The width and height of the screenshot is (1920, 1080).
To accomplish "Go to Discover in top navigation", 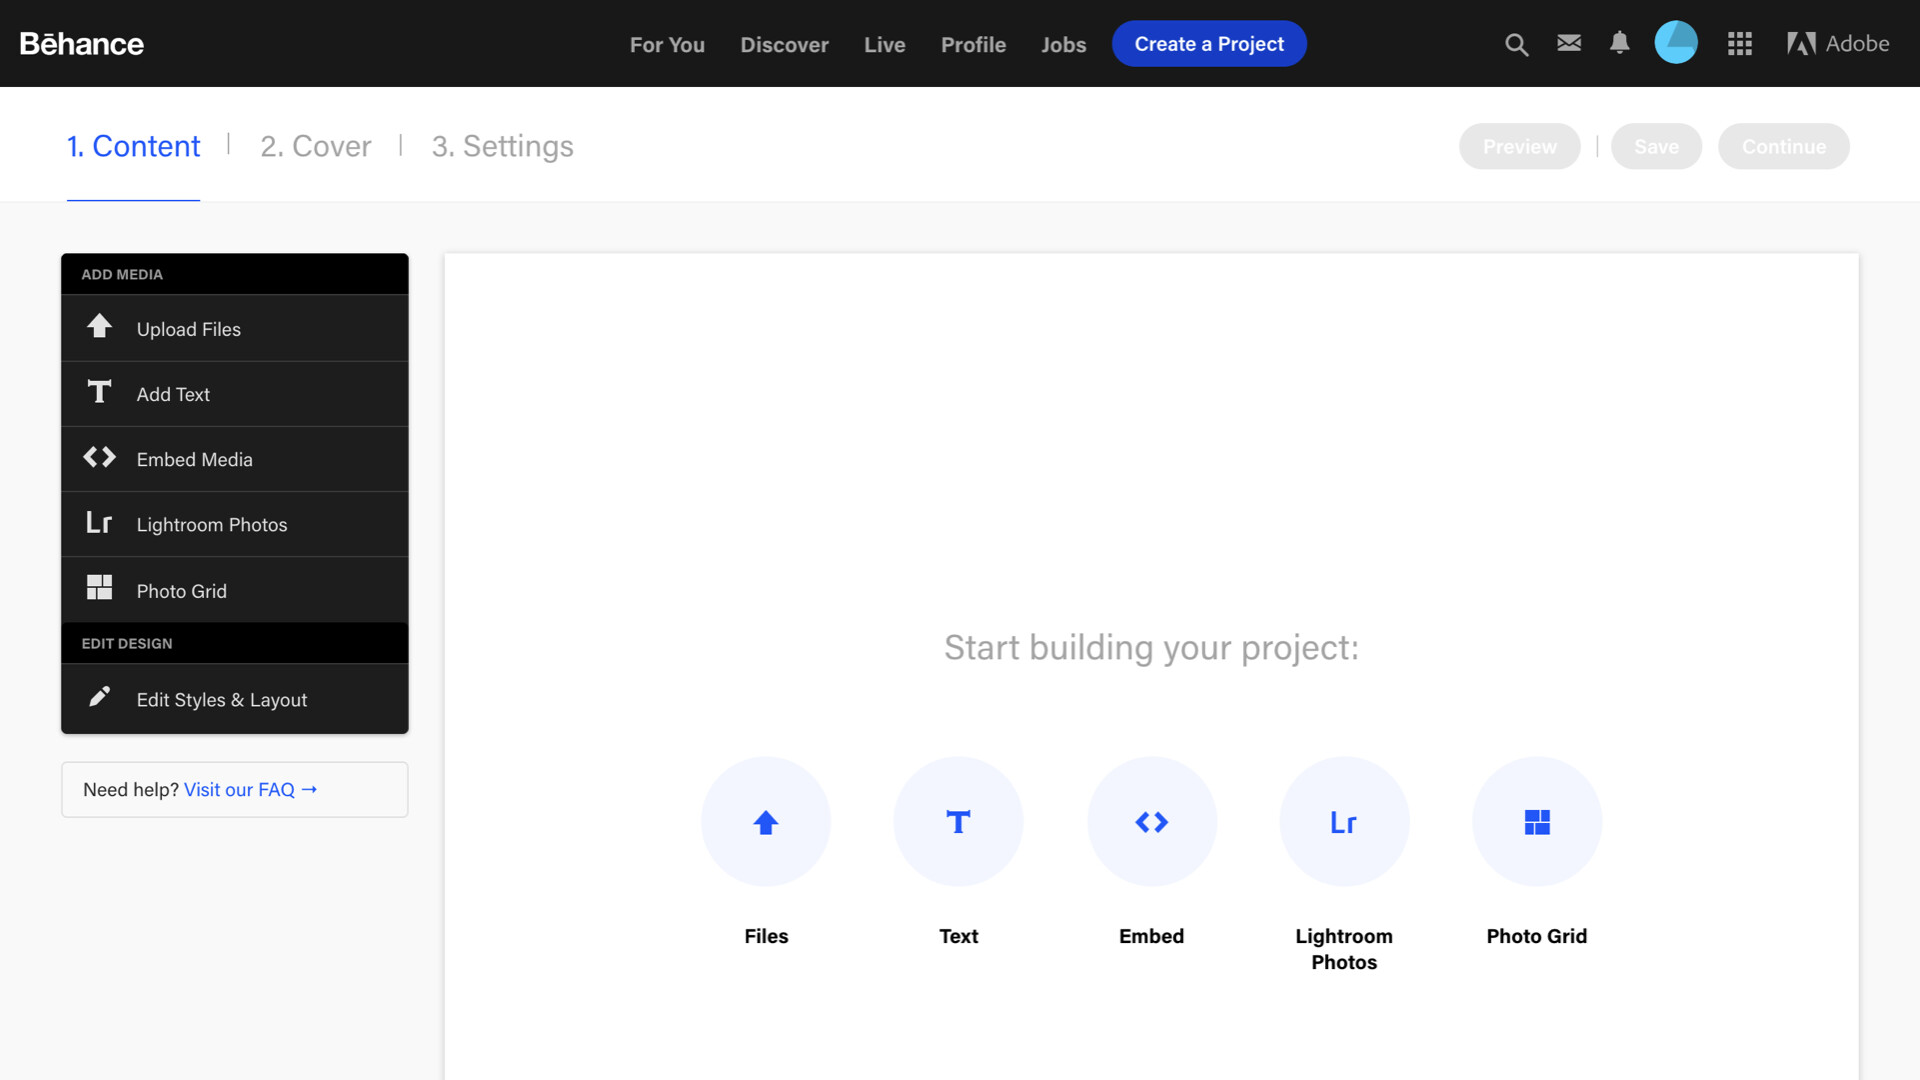I will click(x=784, y=45).
